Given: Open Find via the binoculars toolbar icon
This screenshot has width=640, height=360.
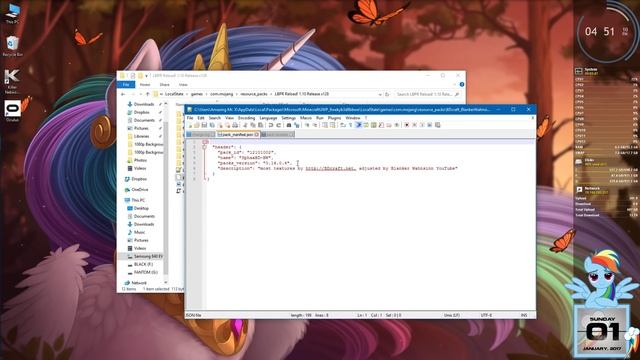Looking at the screenshot, I should (x=289, y=125).
